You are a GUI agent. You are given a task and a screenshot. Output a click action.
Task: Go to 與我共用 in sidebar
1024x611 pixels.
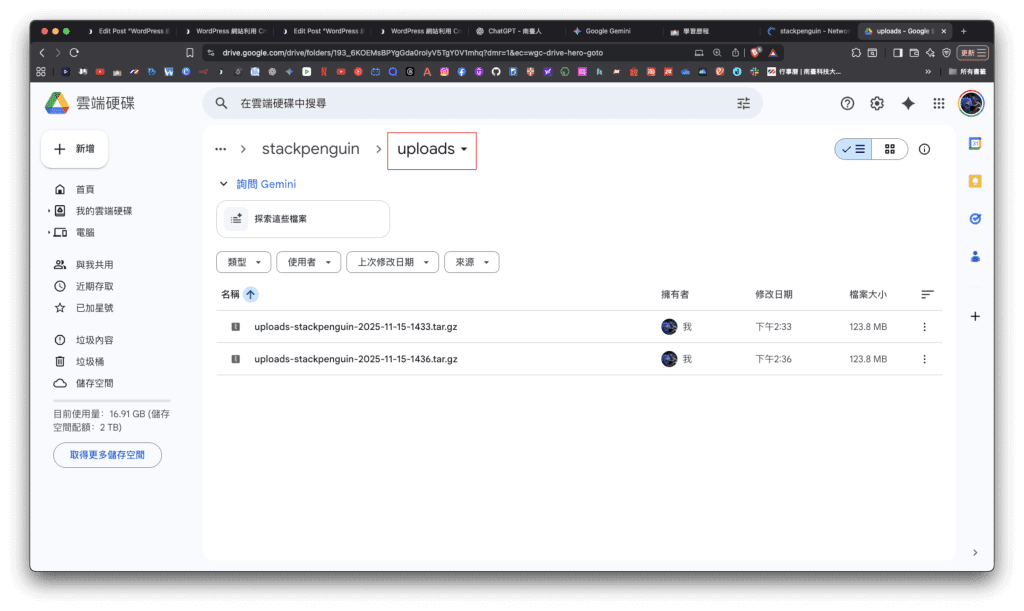94,265
